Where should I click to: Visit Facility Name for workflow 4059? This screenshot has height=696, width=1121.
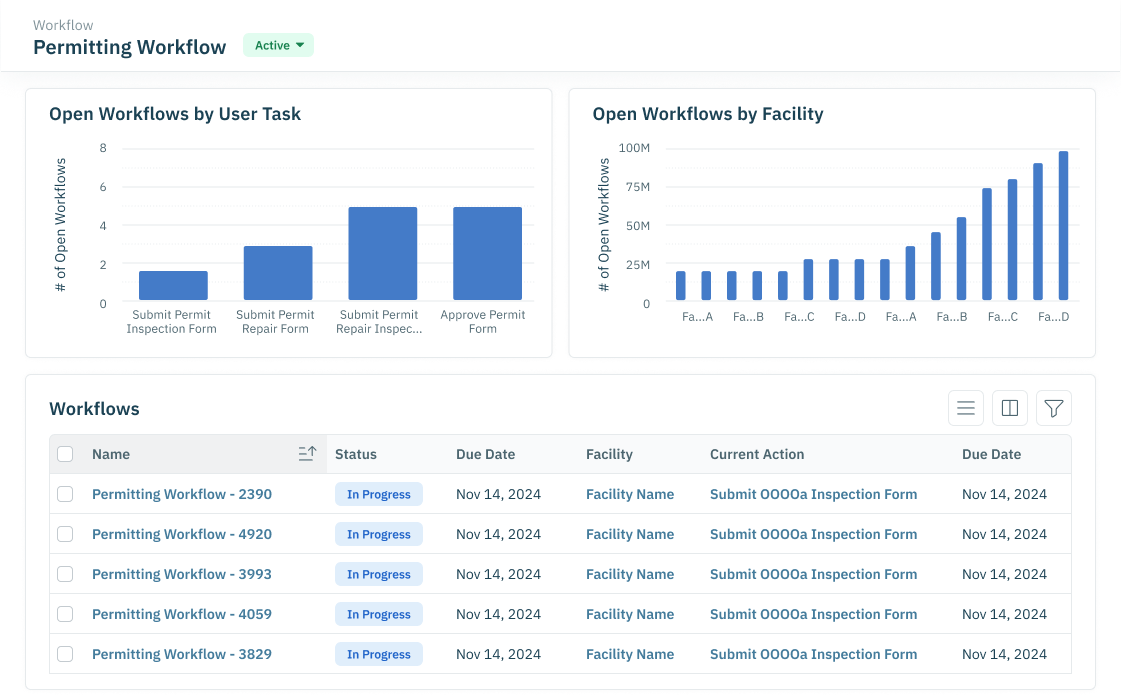[x=630, y=614]
